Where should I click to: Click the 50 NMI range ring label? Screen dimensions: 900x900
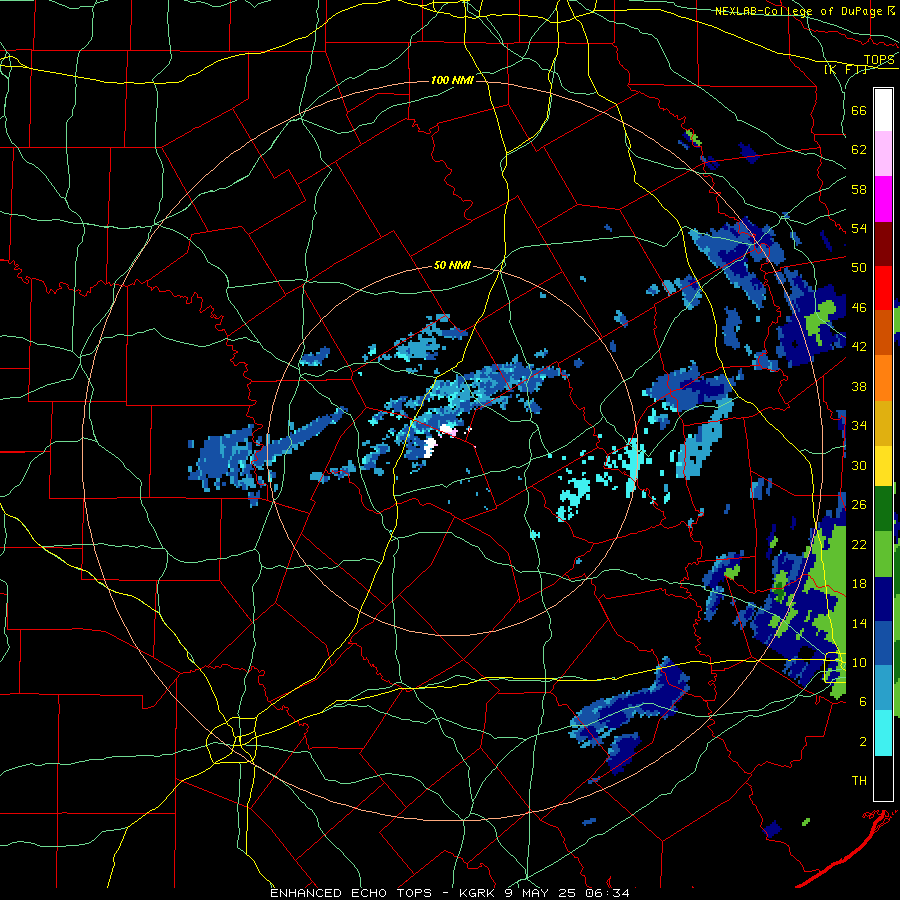pos(452,265)
